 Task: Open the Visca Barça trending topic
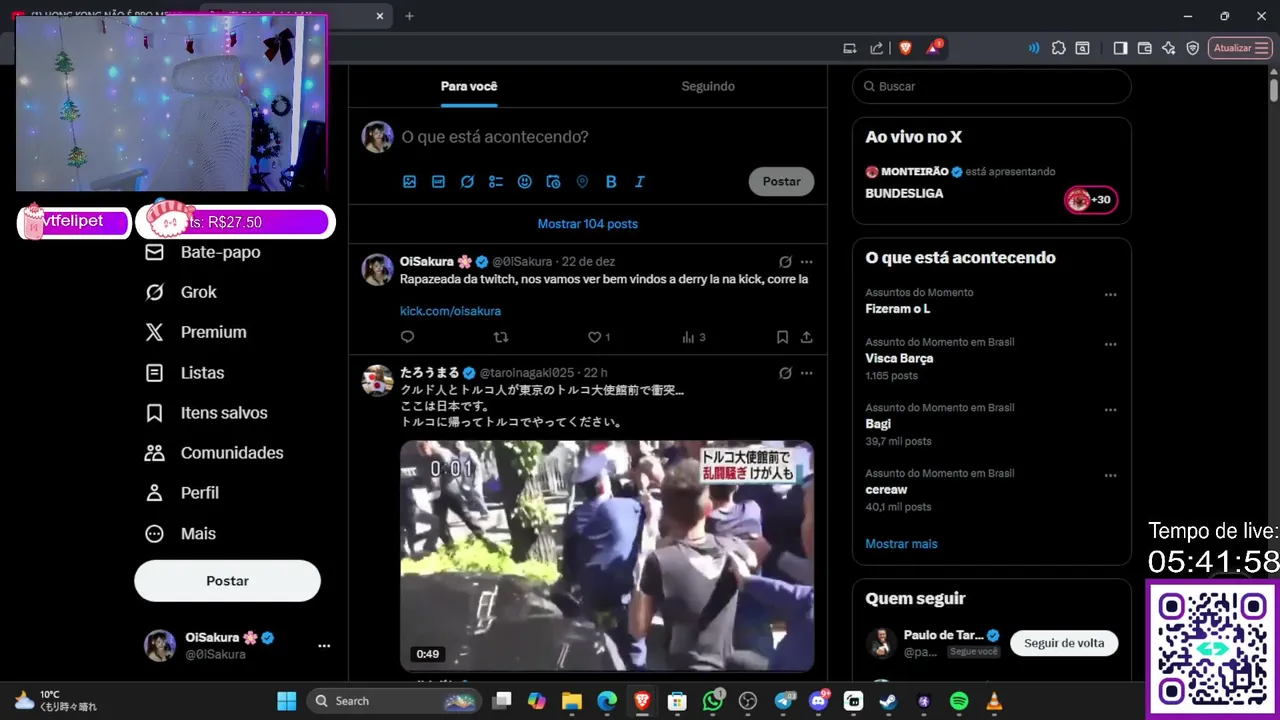(x=899, y=358)
